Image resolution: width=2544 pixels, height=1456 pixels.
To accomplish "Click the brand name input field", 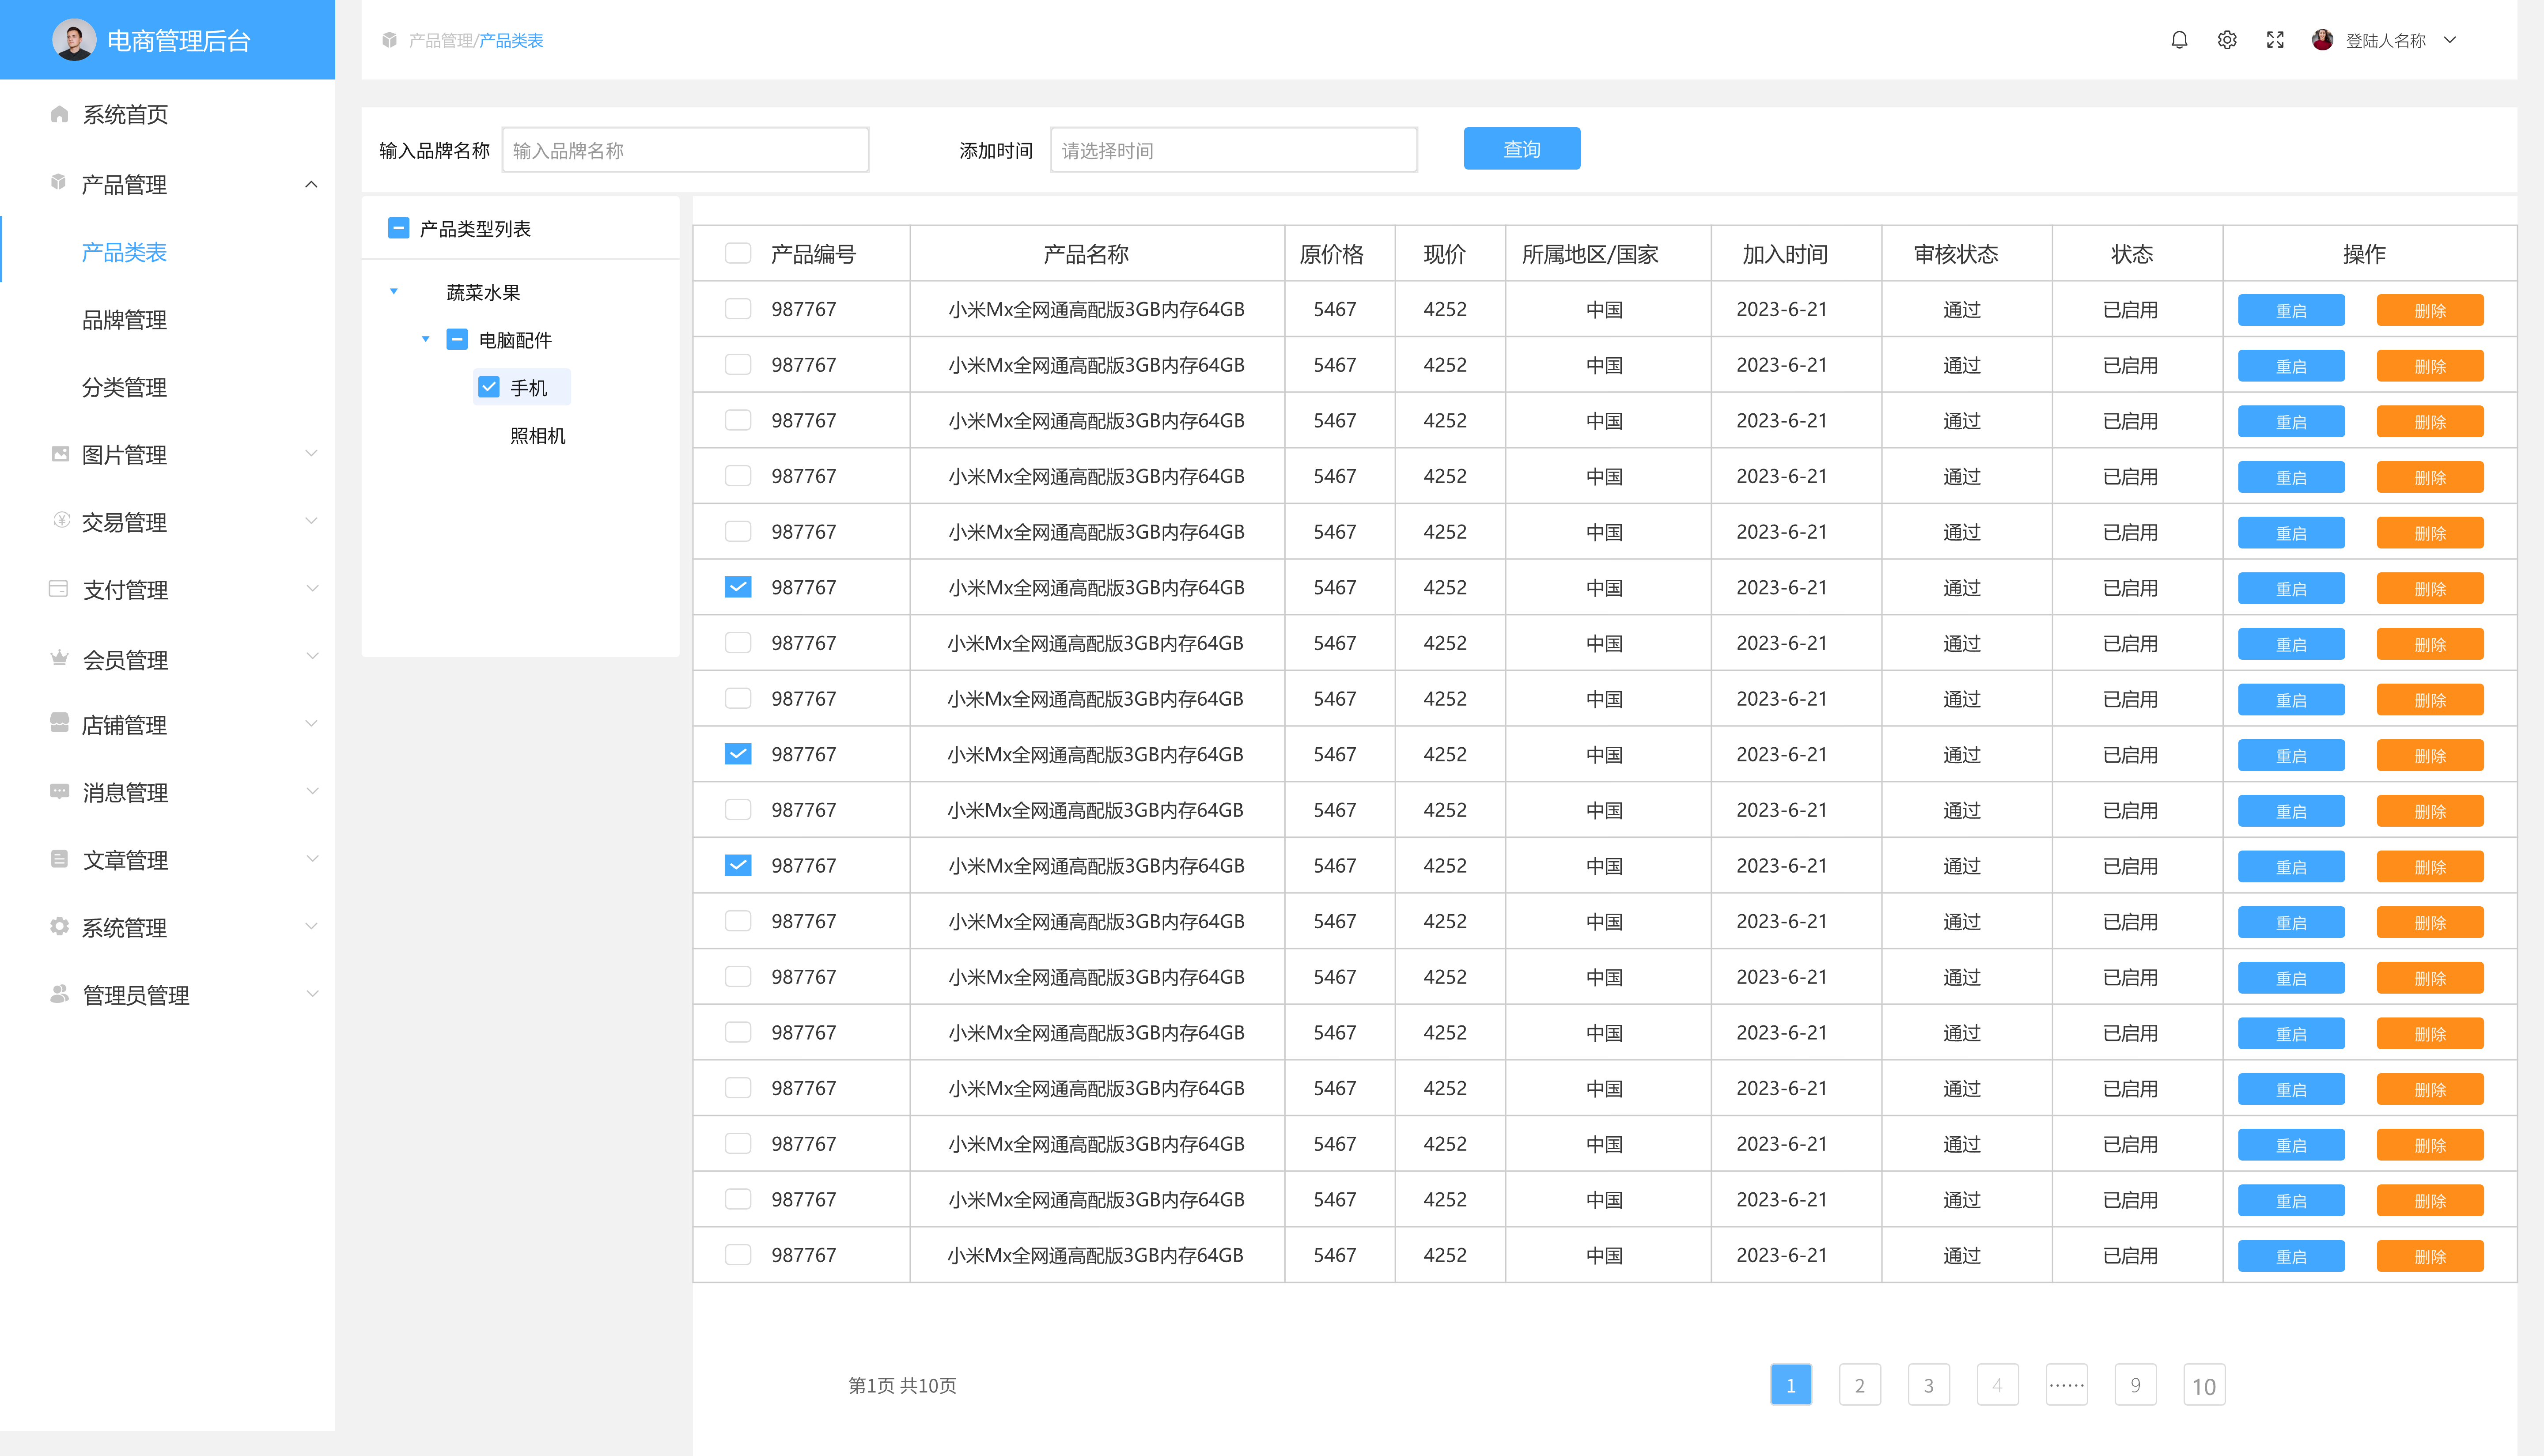I will [x=685, y=150].
